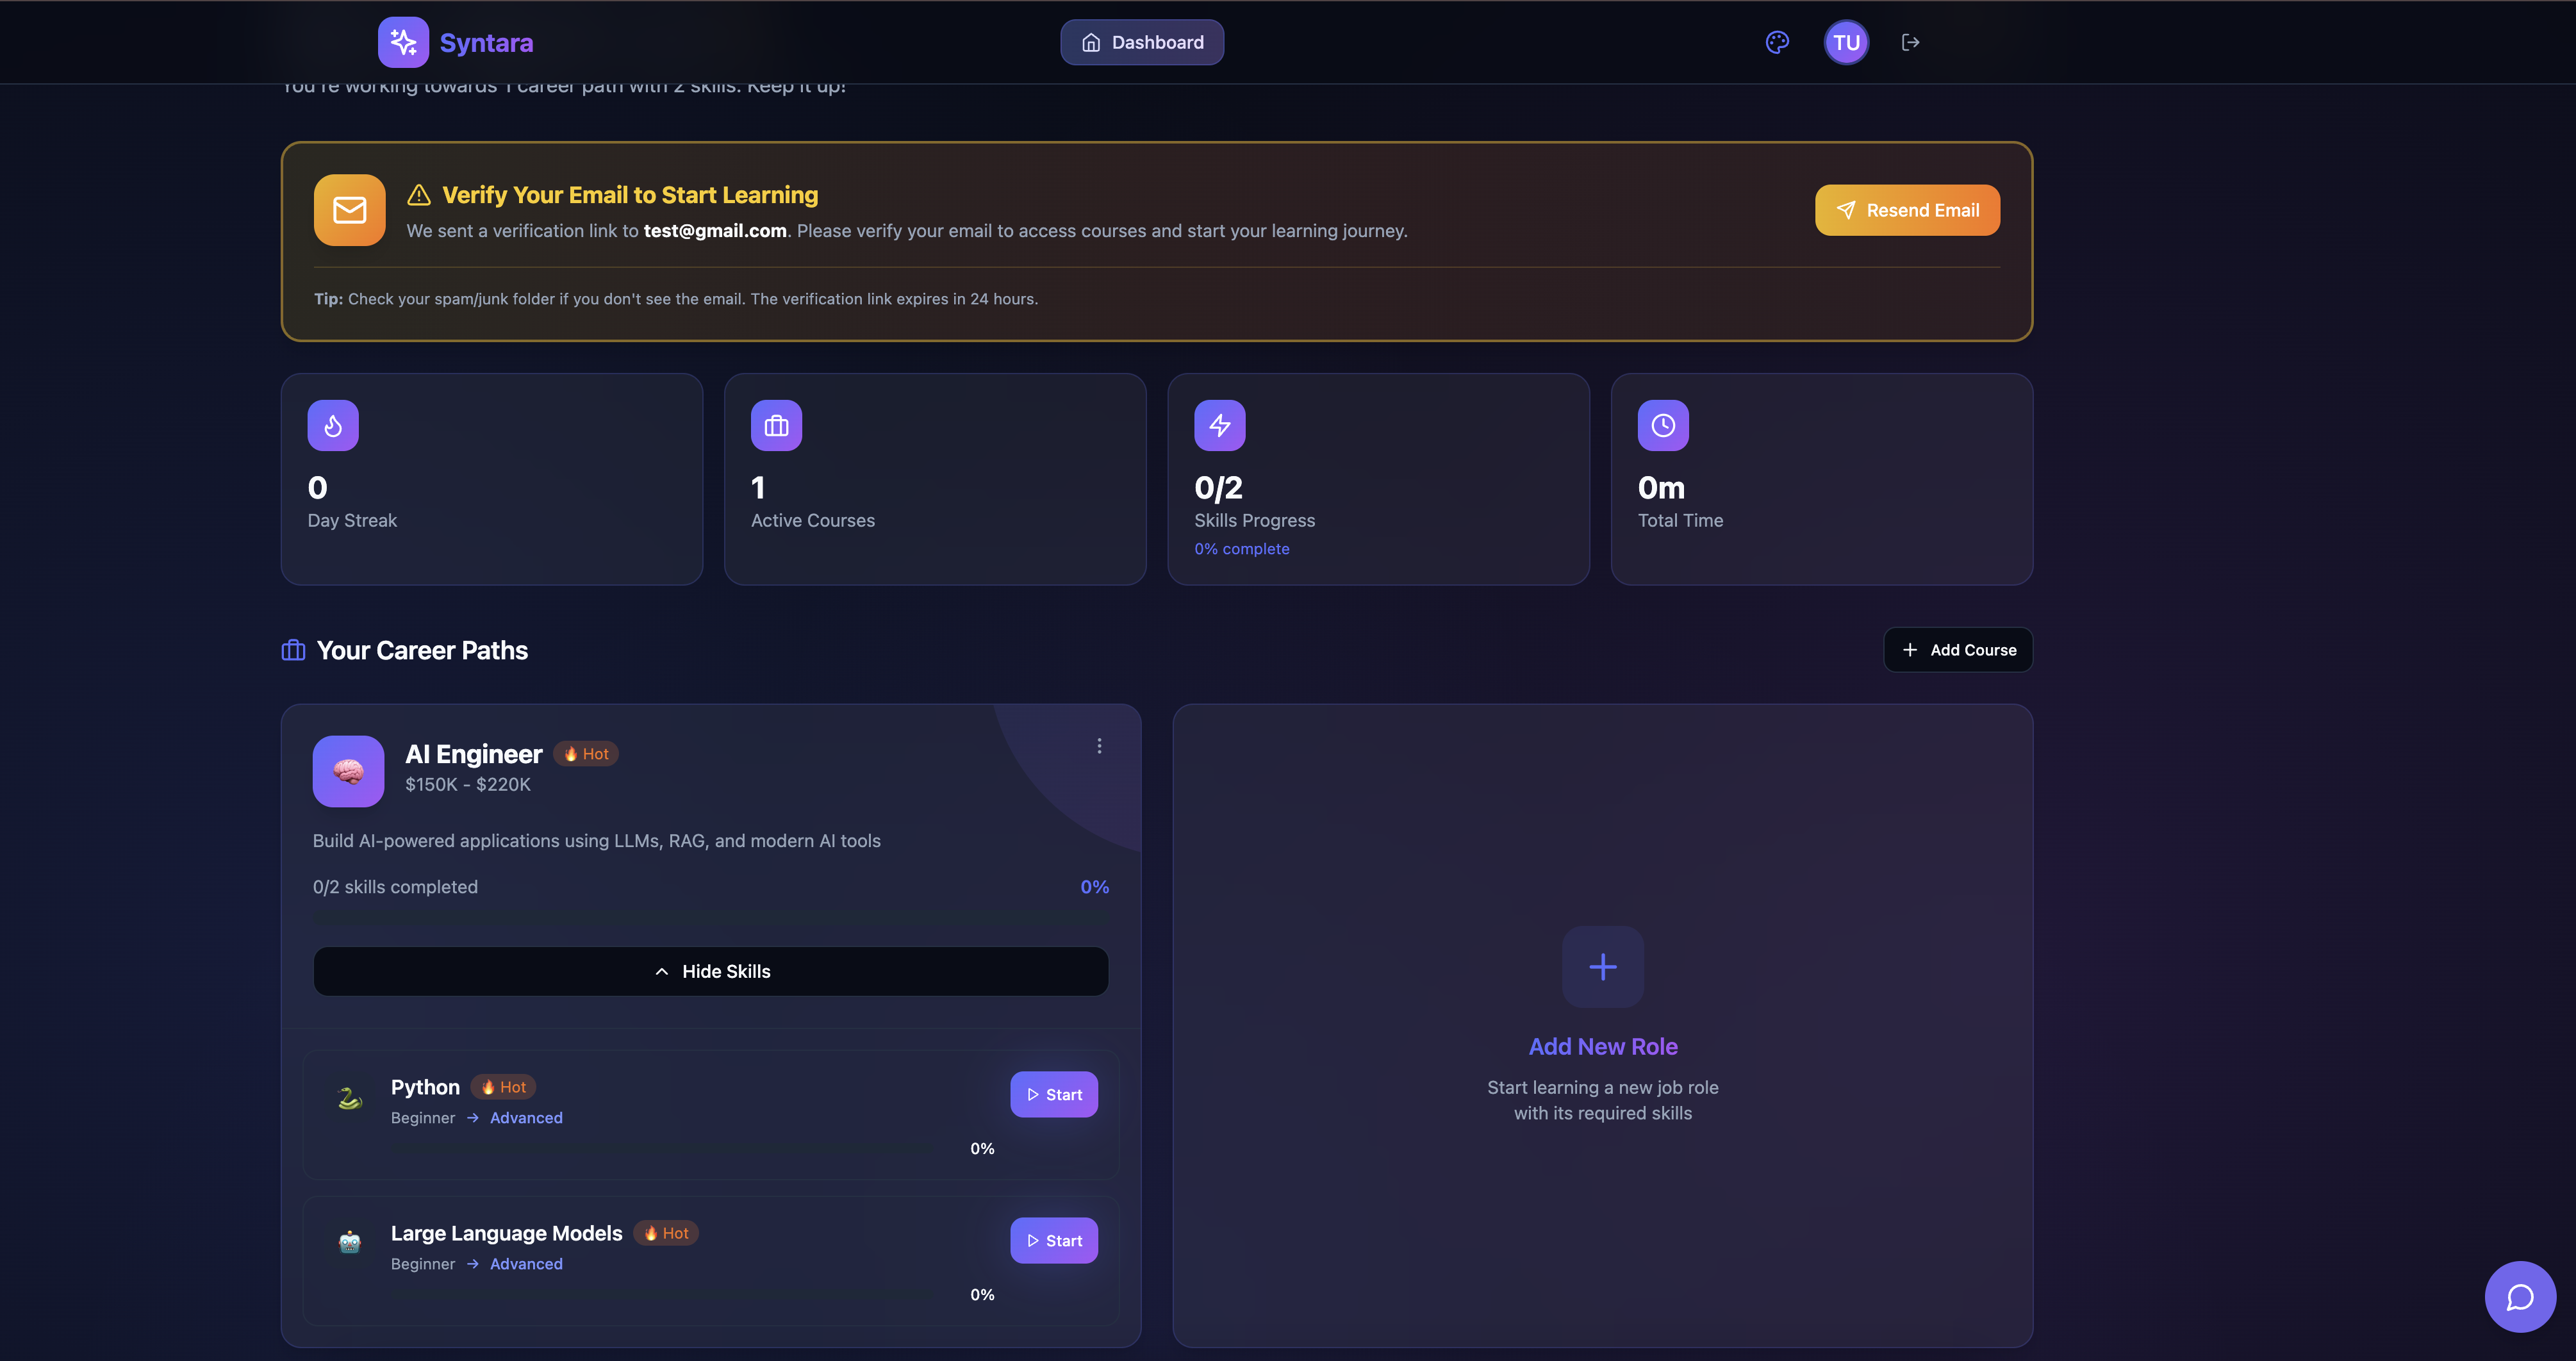Click the TU avatar circle
The image size is (2576, 1361).
click(x=1846, y=42)
